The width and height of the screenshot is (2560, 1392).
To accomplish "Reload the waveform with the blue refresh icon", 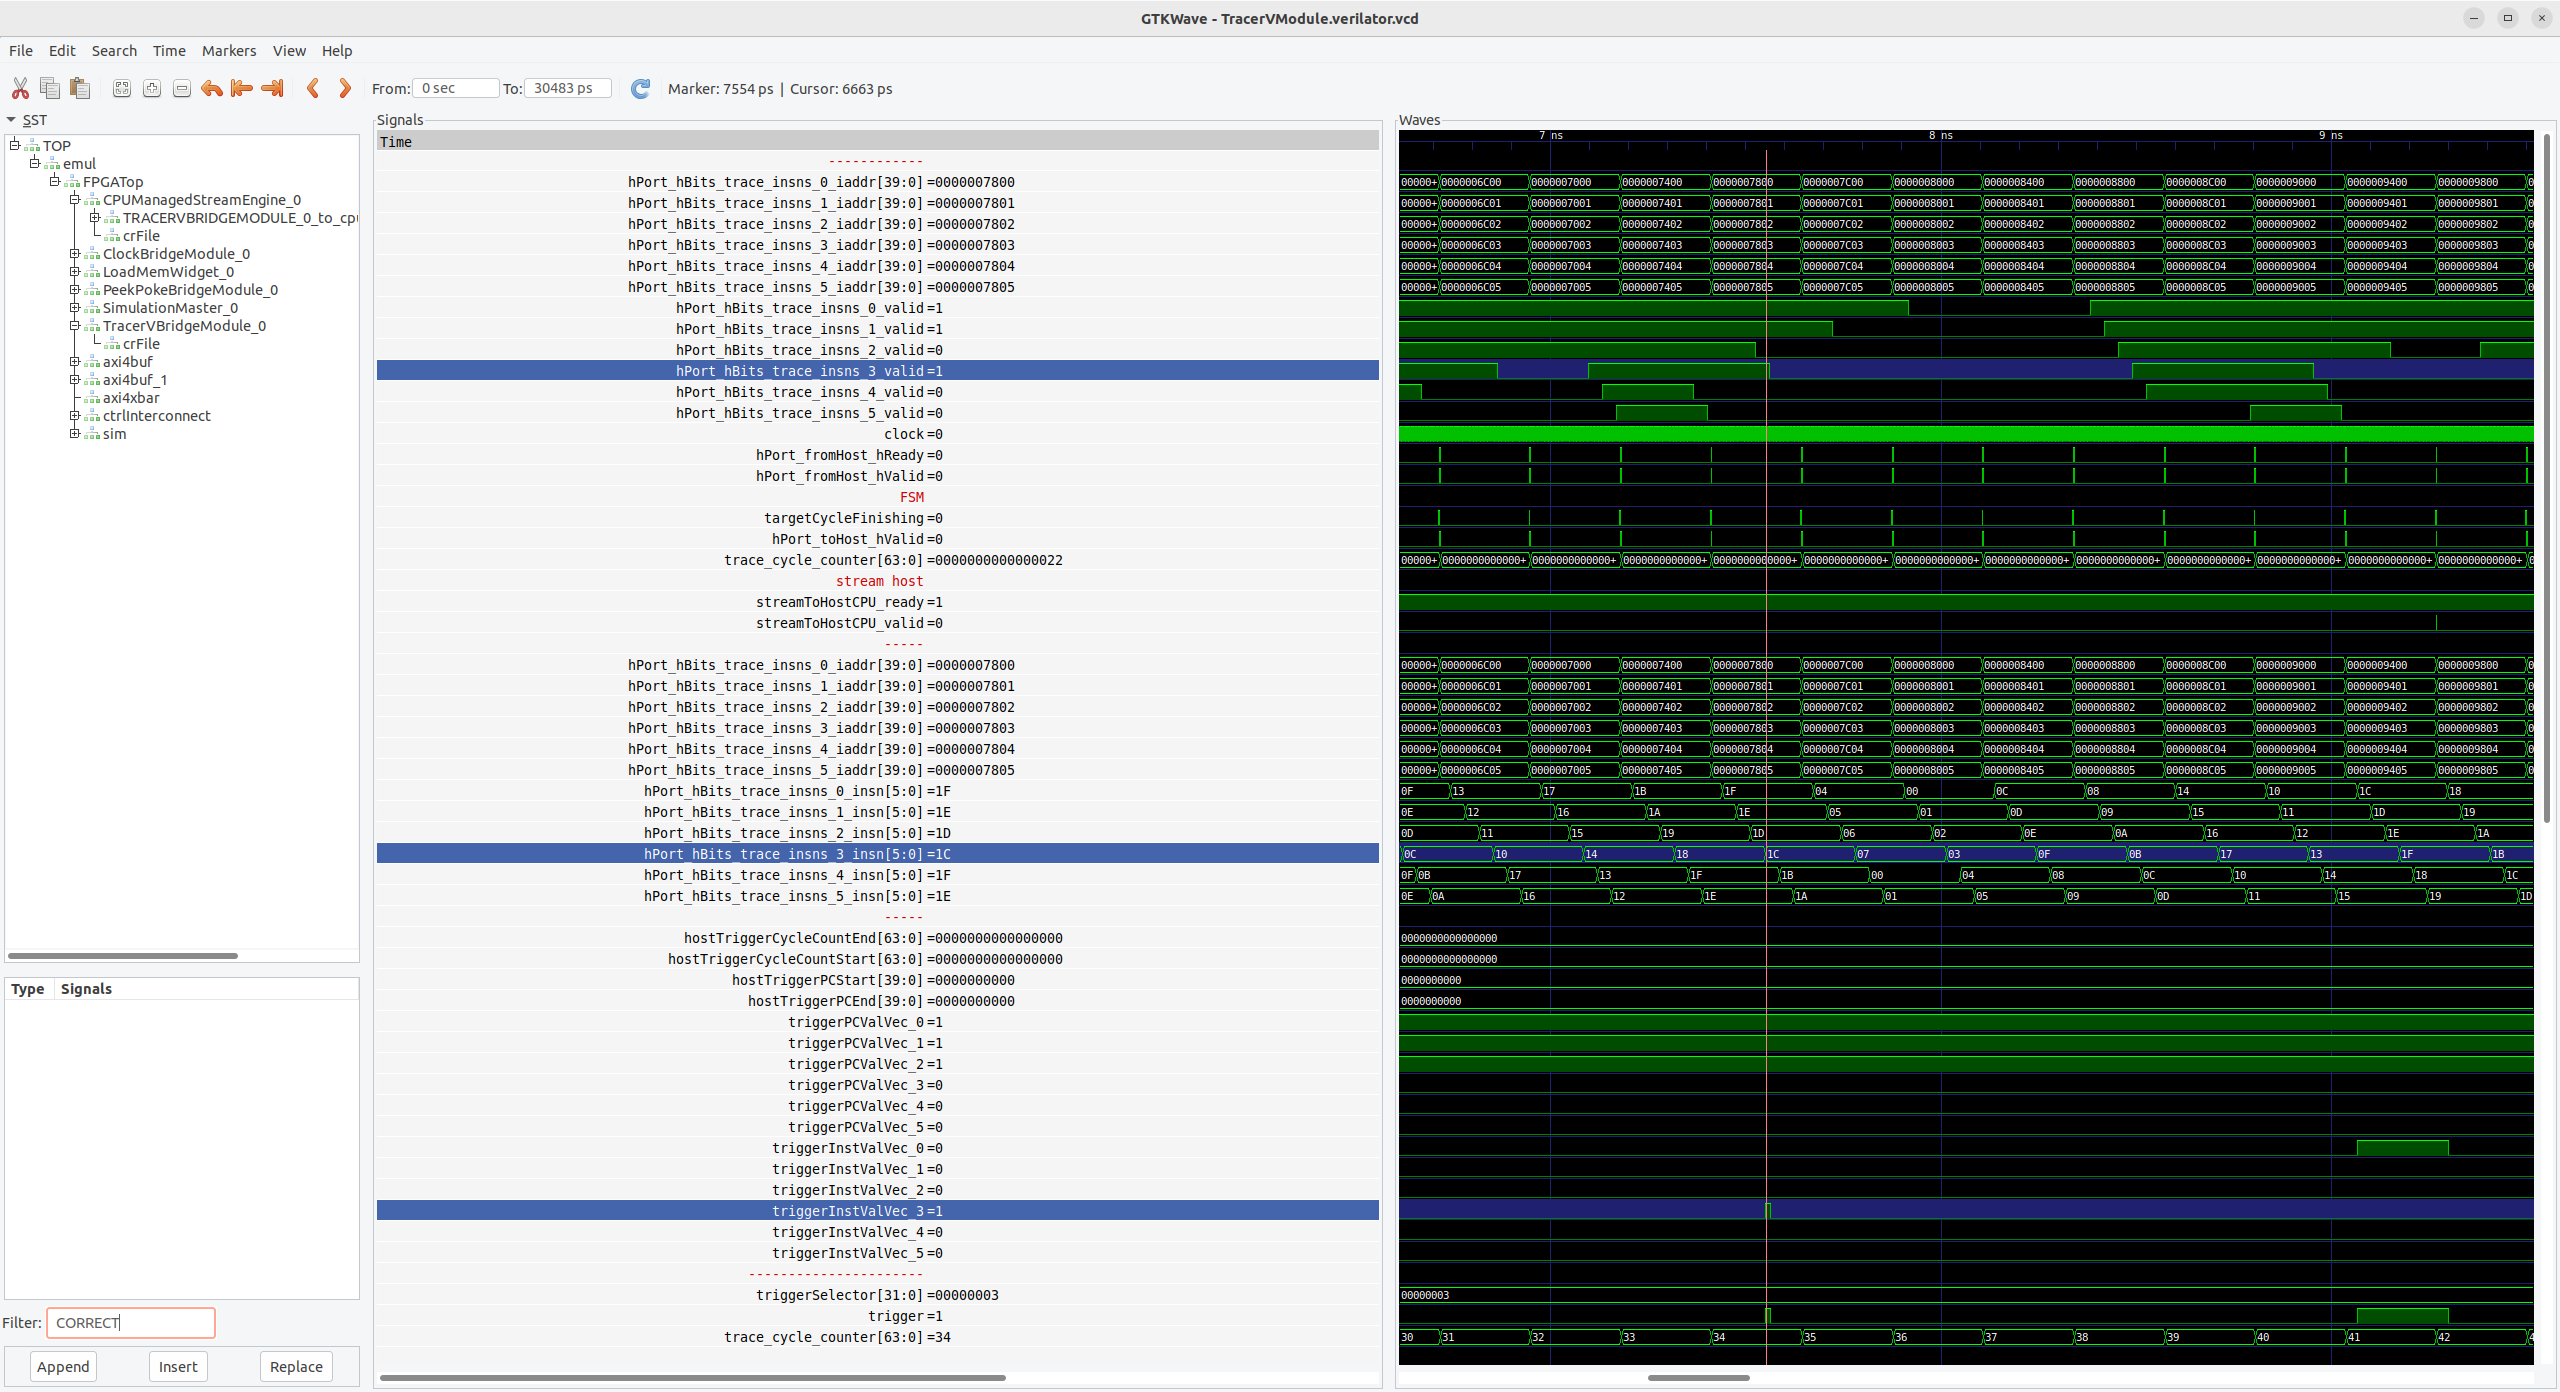I will point(640,88).
